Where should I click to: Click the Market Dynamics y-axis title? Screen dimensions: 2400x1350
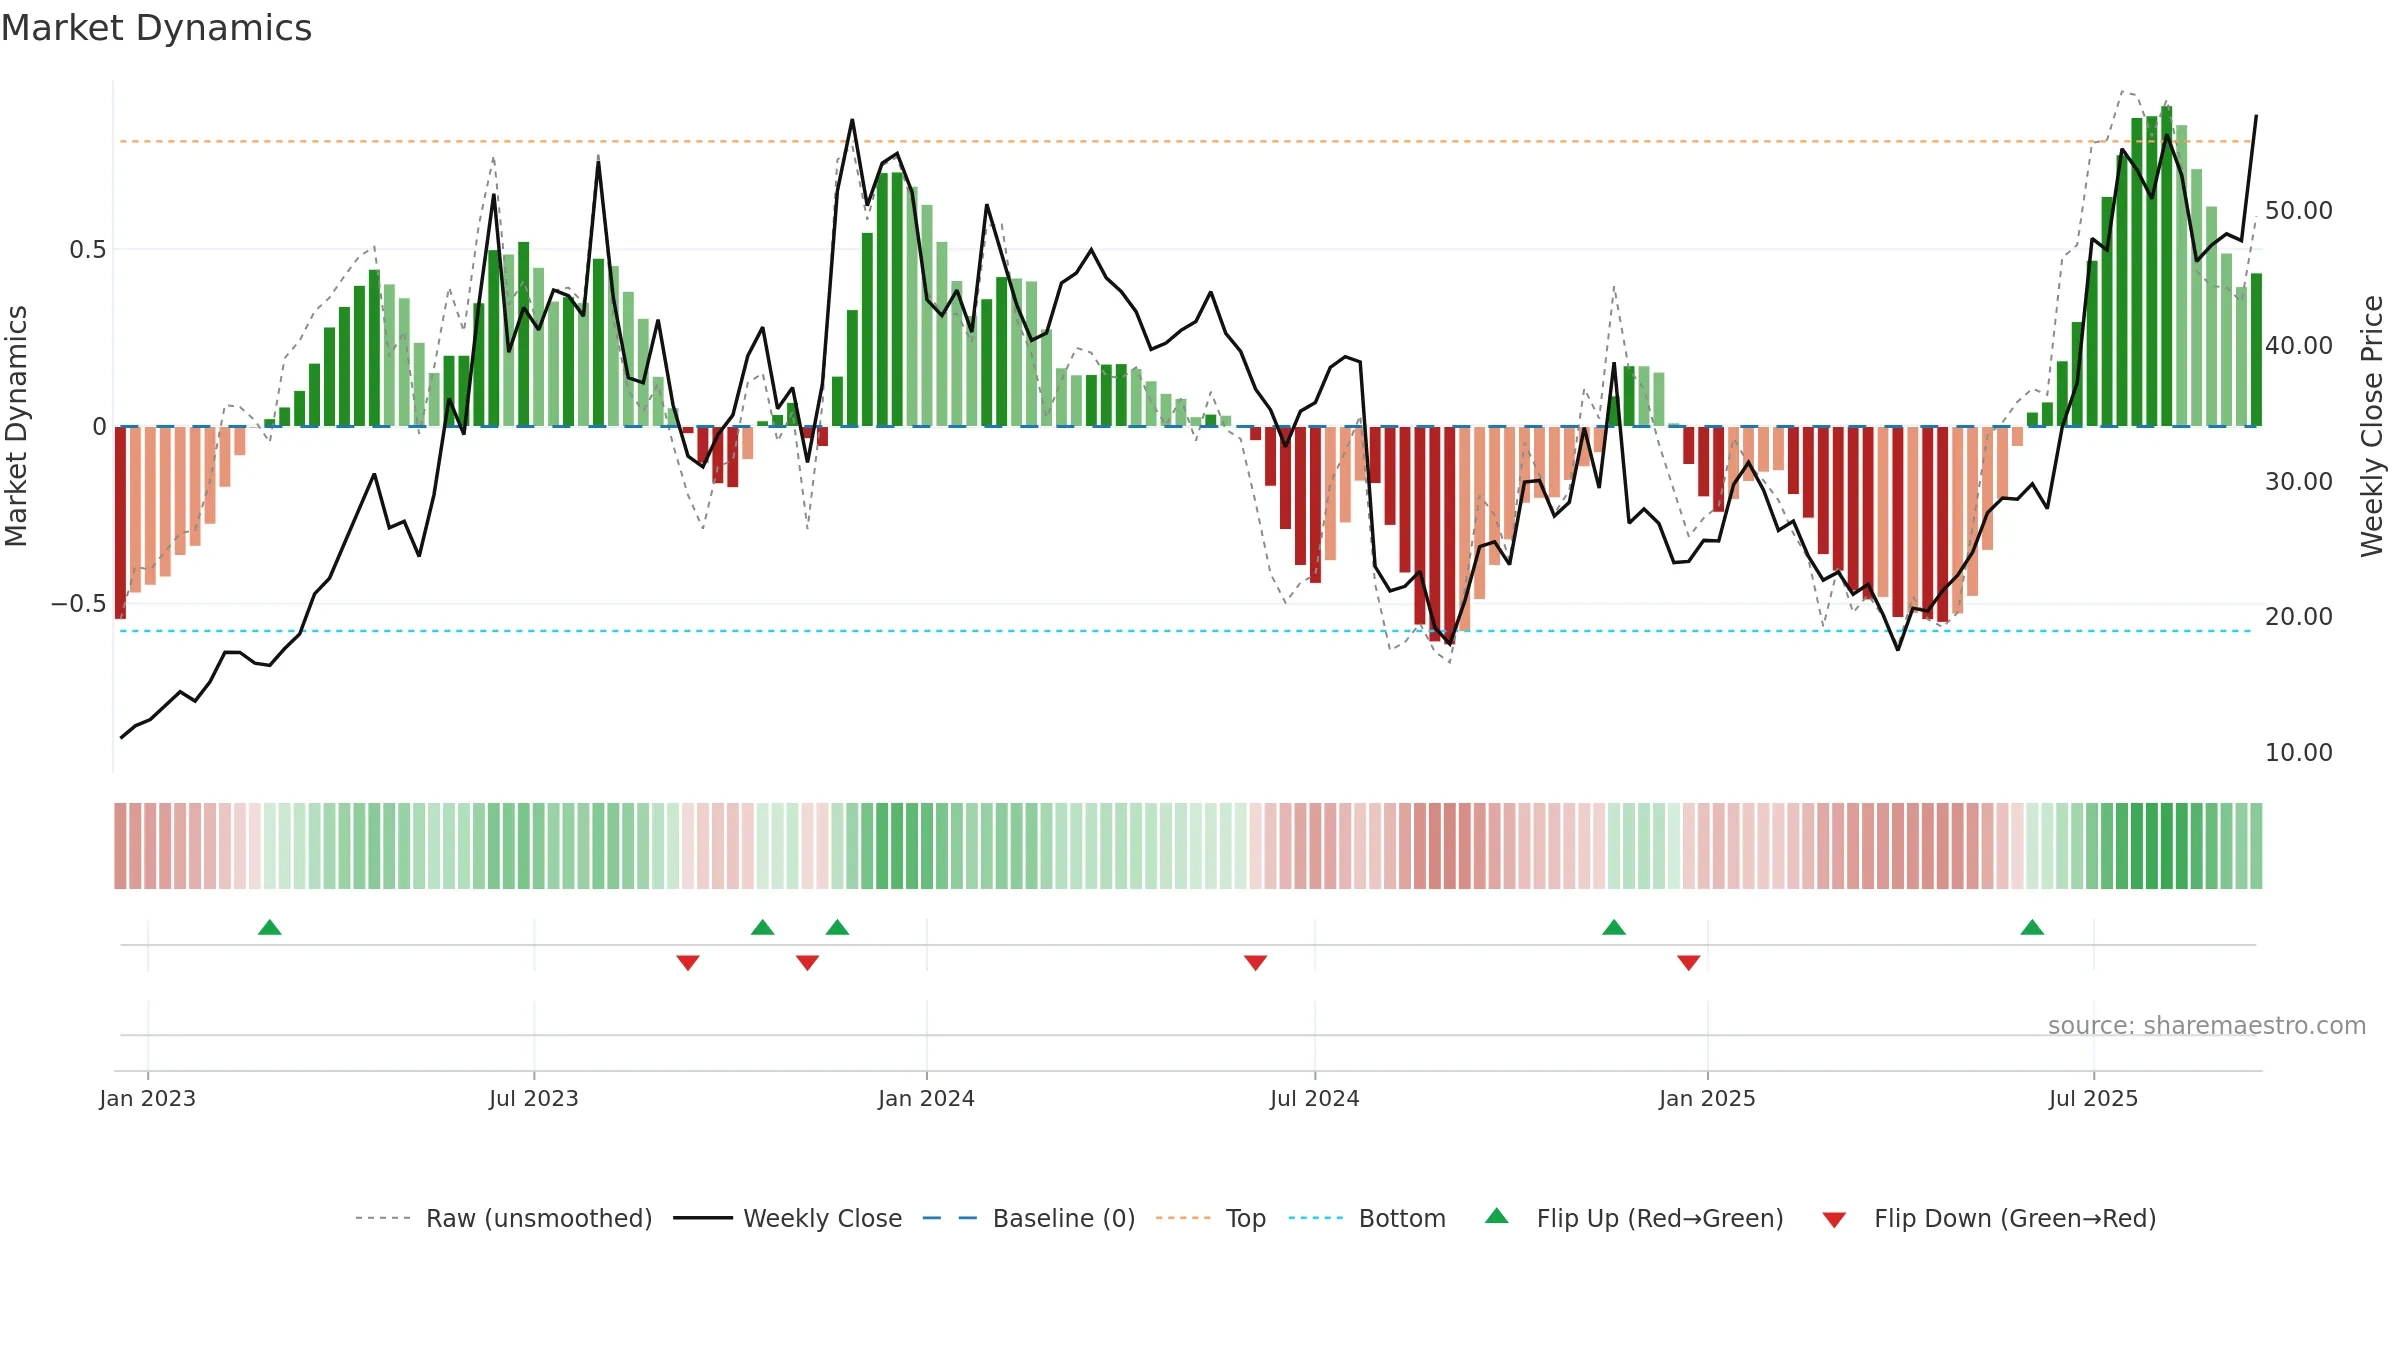pyautogui.click(x=16, y=426)
